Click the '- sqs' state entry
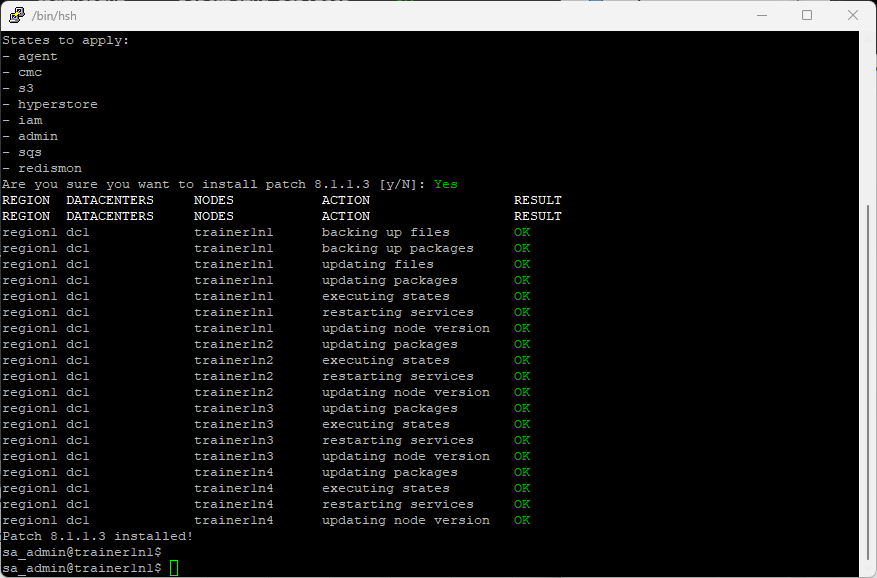 pos(22,152)
